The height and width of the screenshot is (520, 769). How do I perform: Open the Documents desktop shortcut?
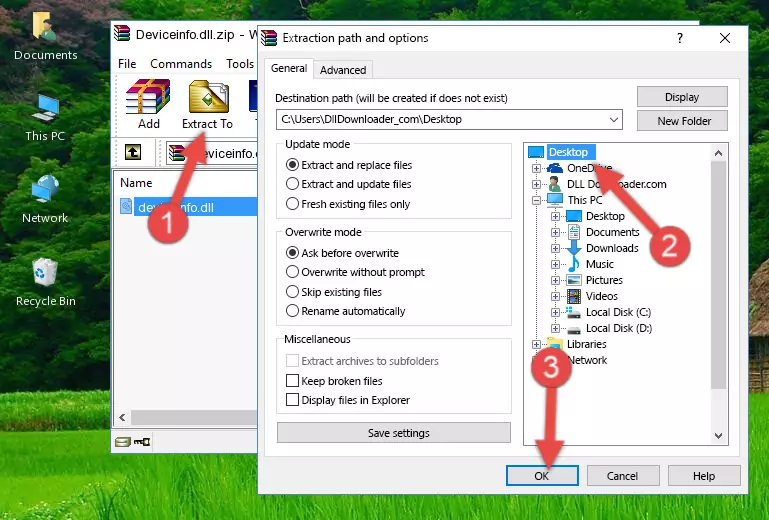pos(45,36)
